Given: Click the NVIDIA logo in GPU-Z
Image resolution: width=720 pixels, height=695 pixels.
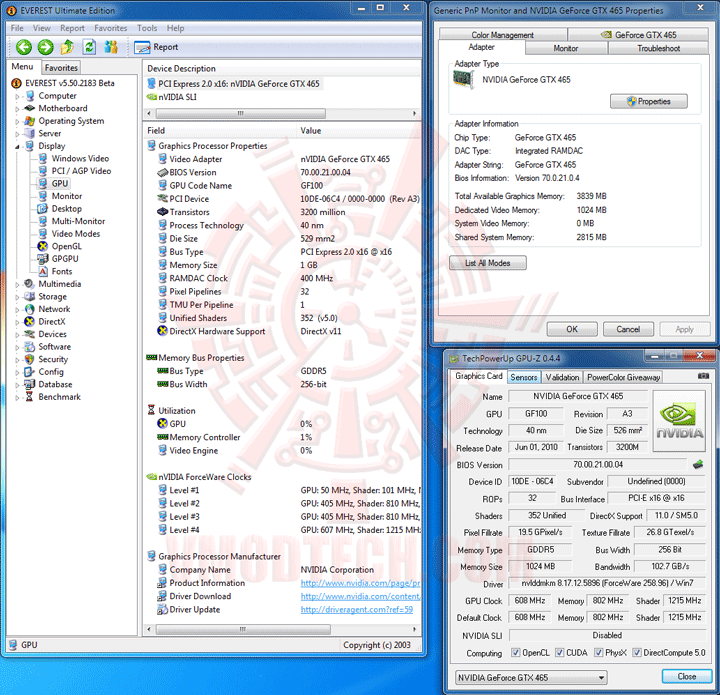Looking at the screenshot, I should point(679,421).
